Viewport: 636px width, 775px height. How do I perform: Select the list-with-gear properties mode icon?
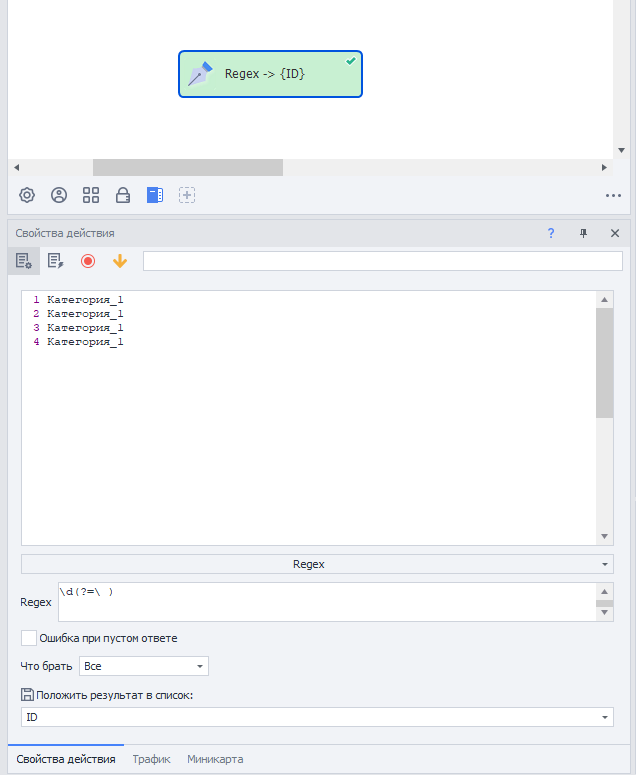[x=24, y=261]
